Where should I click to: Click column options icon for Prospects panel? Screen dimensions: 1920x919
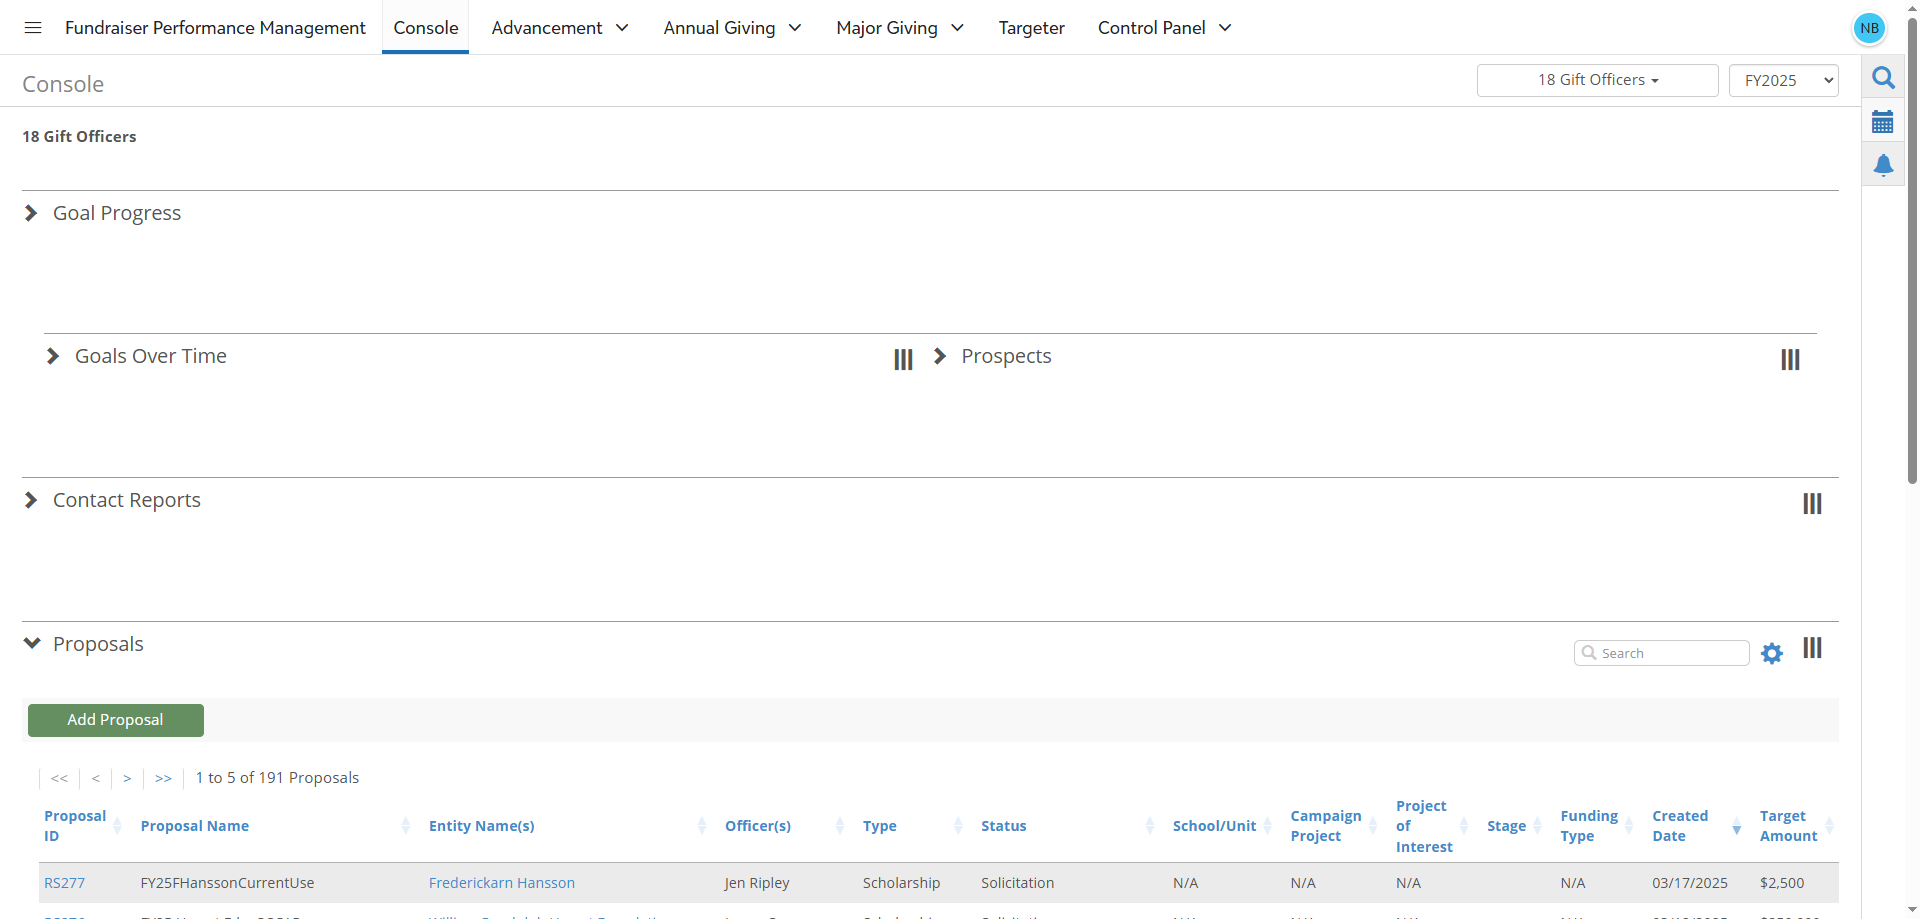click(1790, 360)
